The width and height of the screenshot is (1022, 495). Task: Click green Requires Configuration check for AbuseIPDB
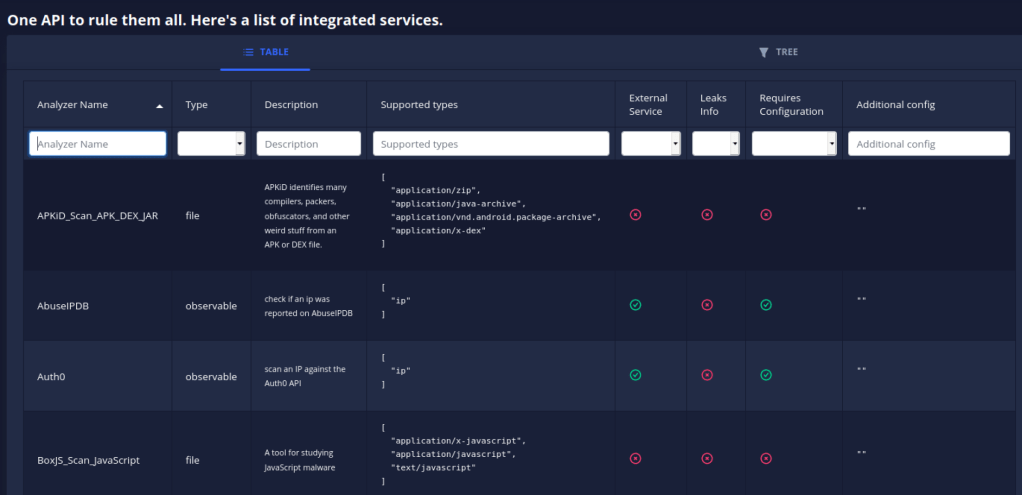pyautogui.click(x=766, y=305)
